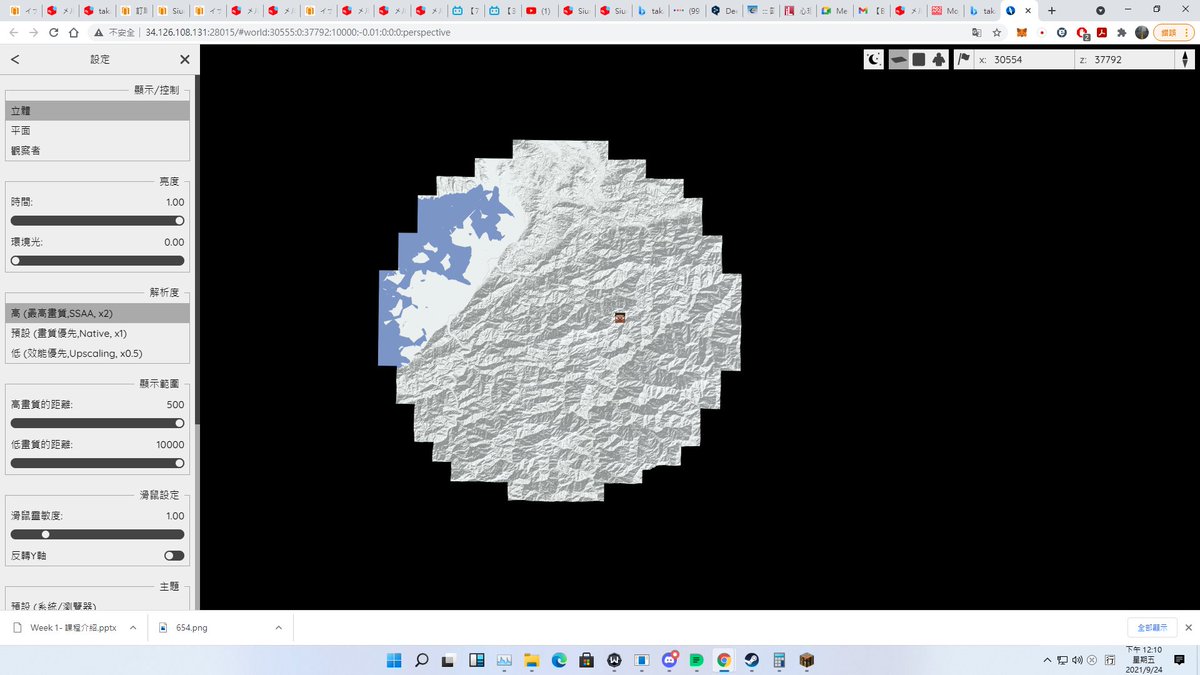Expand options for 654.png download

279,627
